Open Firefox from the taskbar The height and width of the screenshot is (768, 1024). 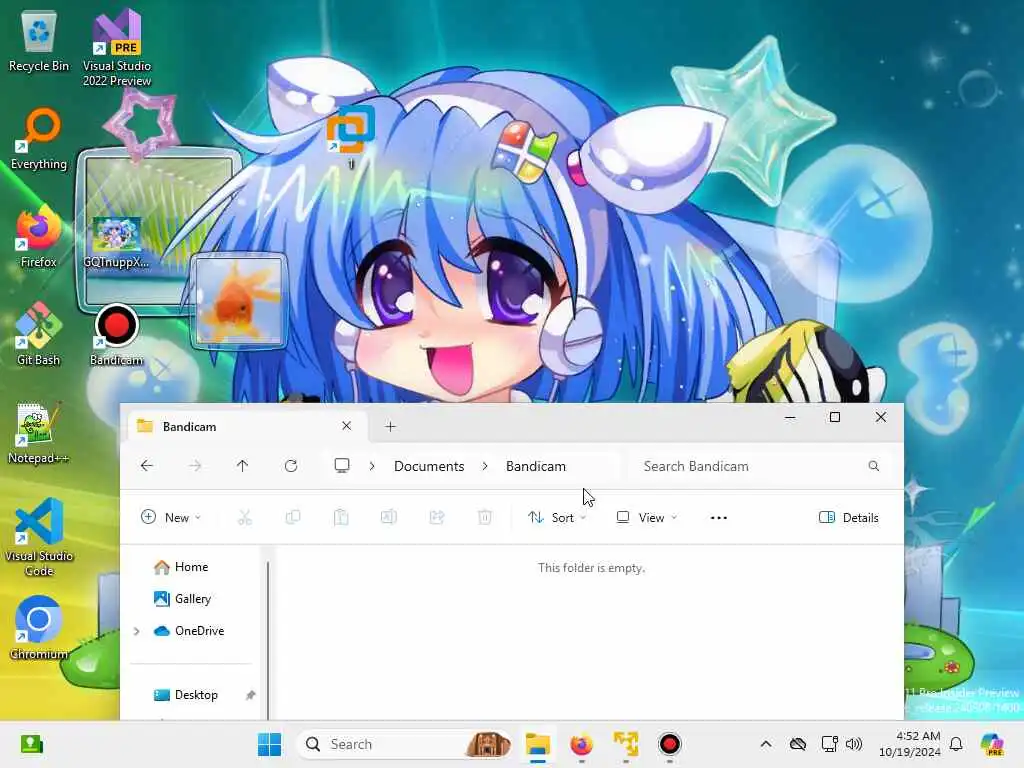tap(581, 744)
